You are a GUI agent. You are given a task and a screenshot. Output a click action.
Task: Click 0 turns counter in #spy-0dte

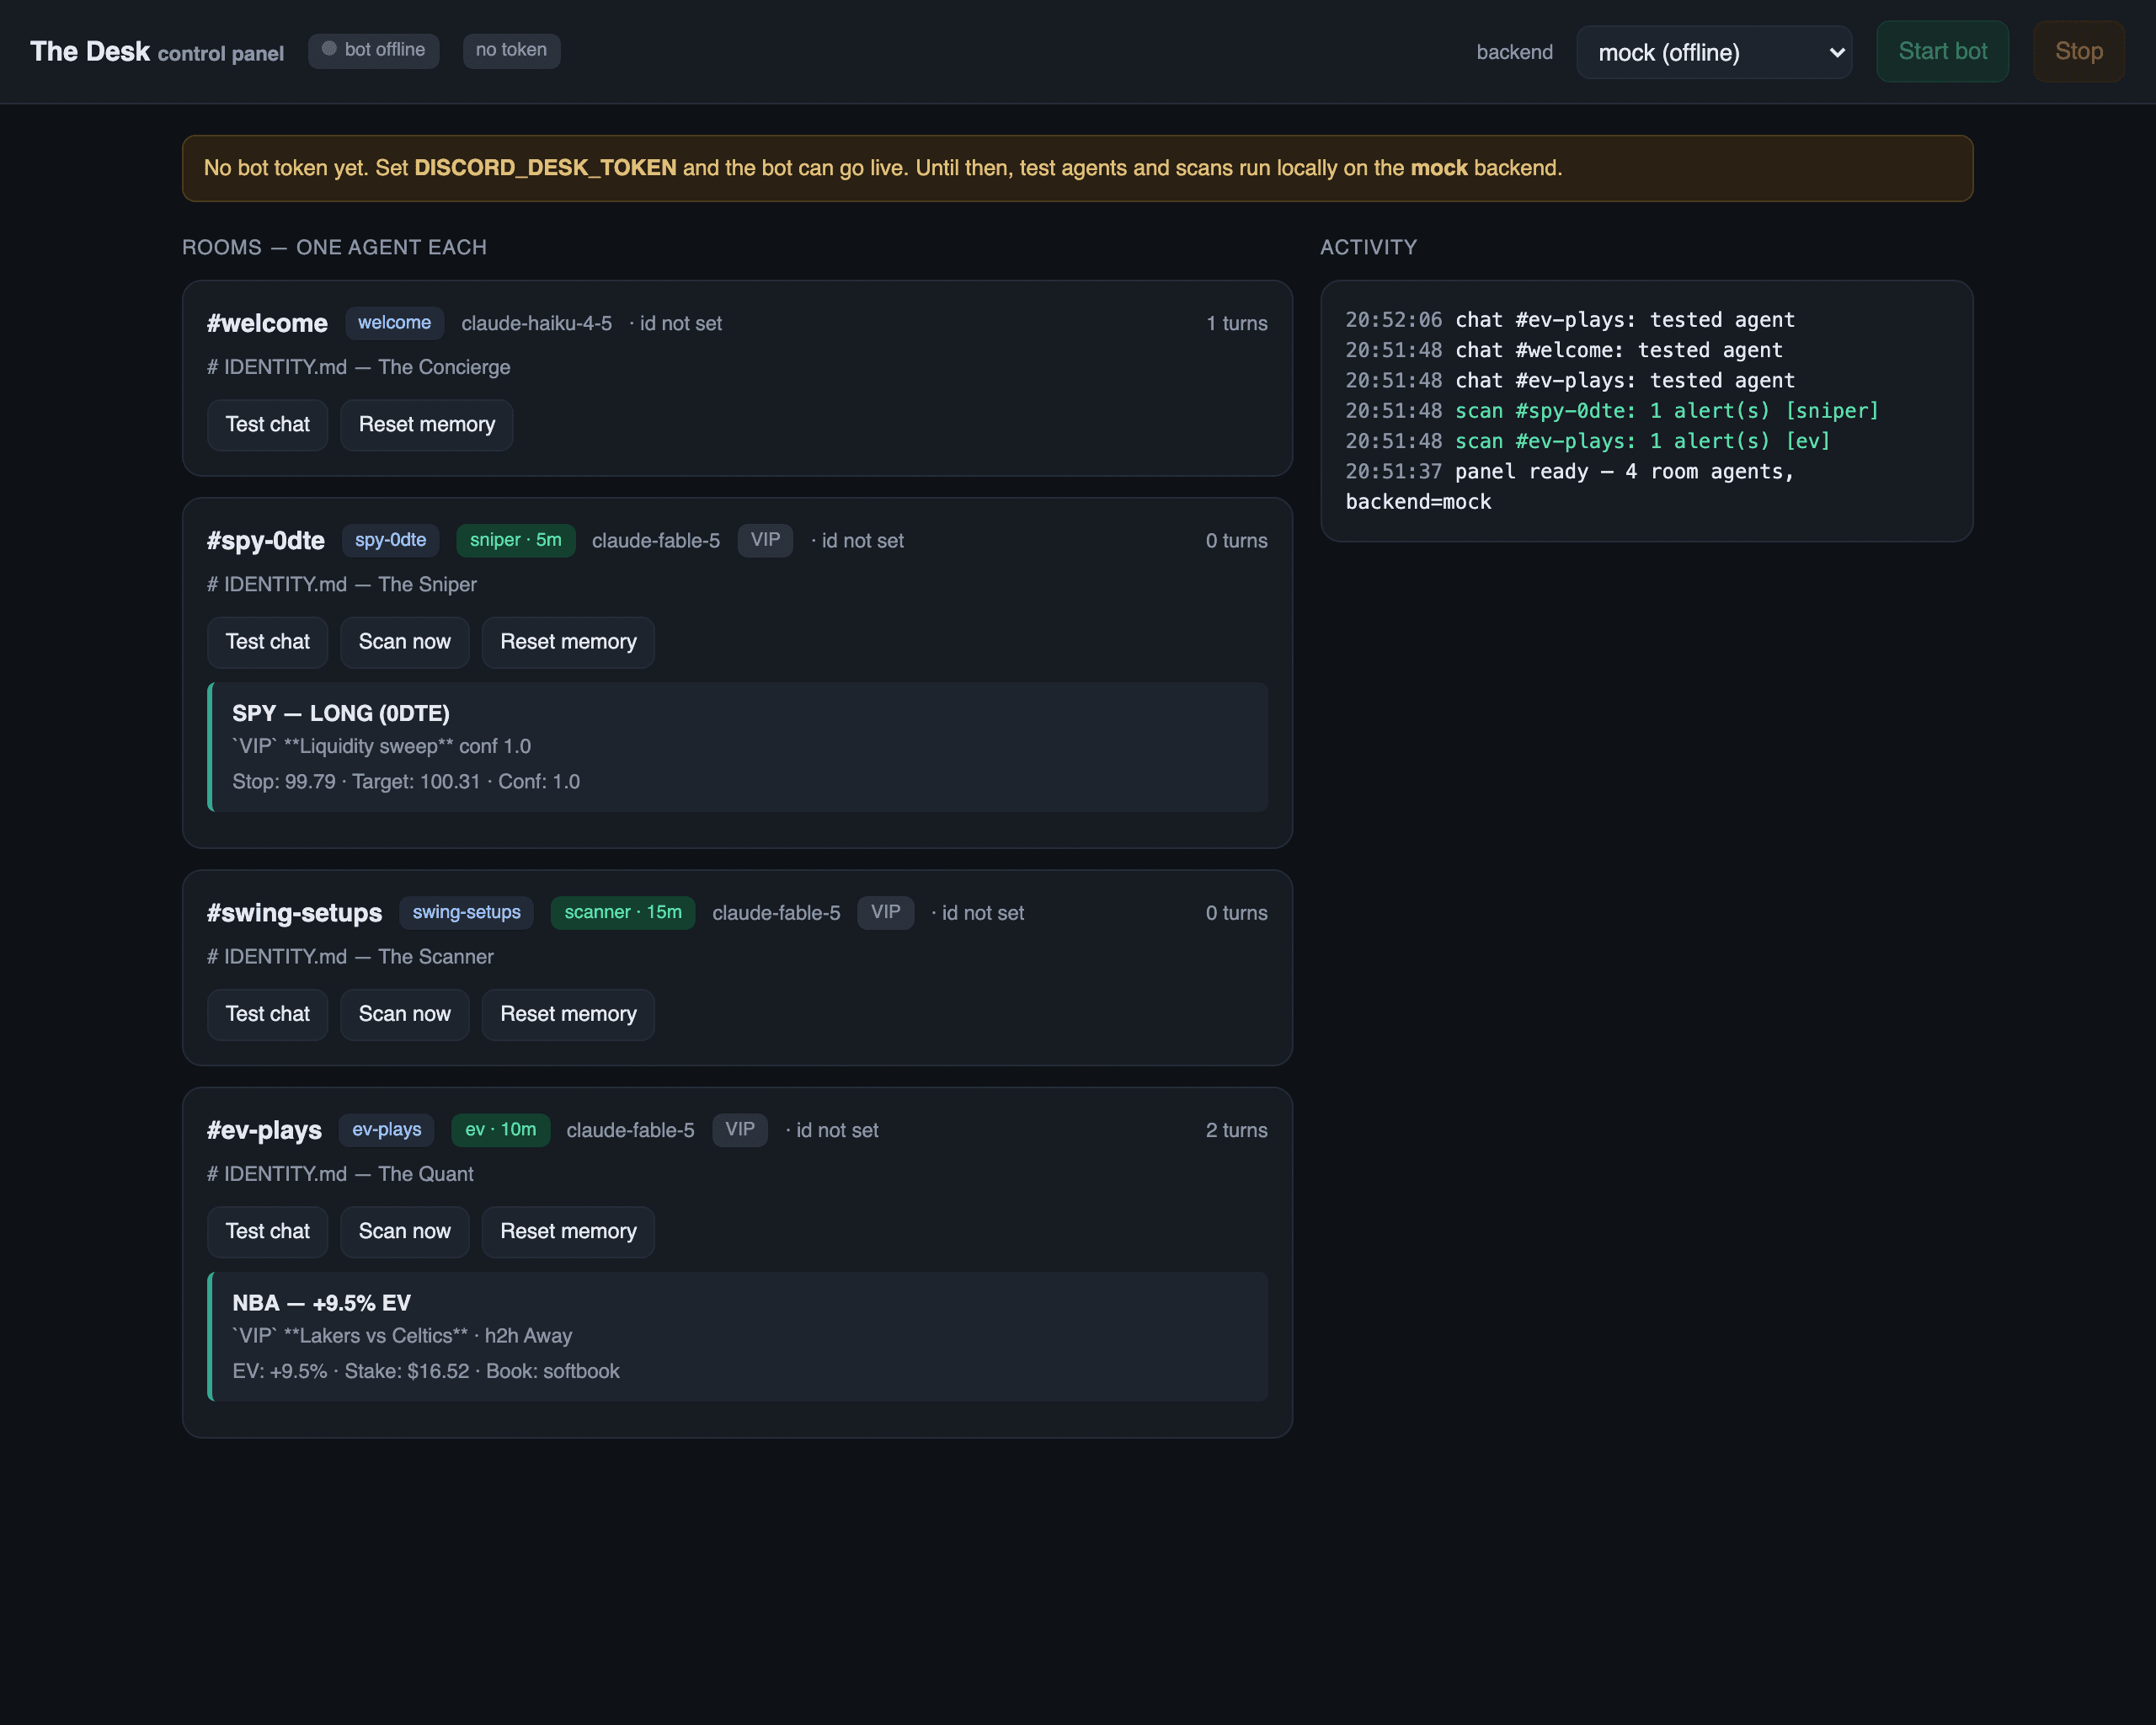tap(1236, 541)
